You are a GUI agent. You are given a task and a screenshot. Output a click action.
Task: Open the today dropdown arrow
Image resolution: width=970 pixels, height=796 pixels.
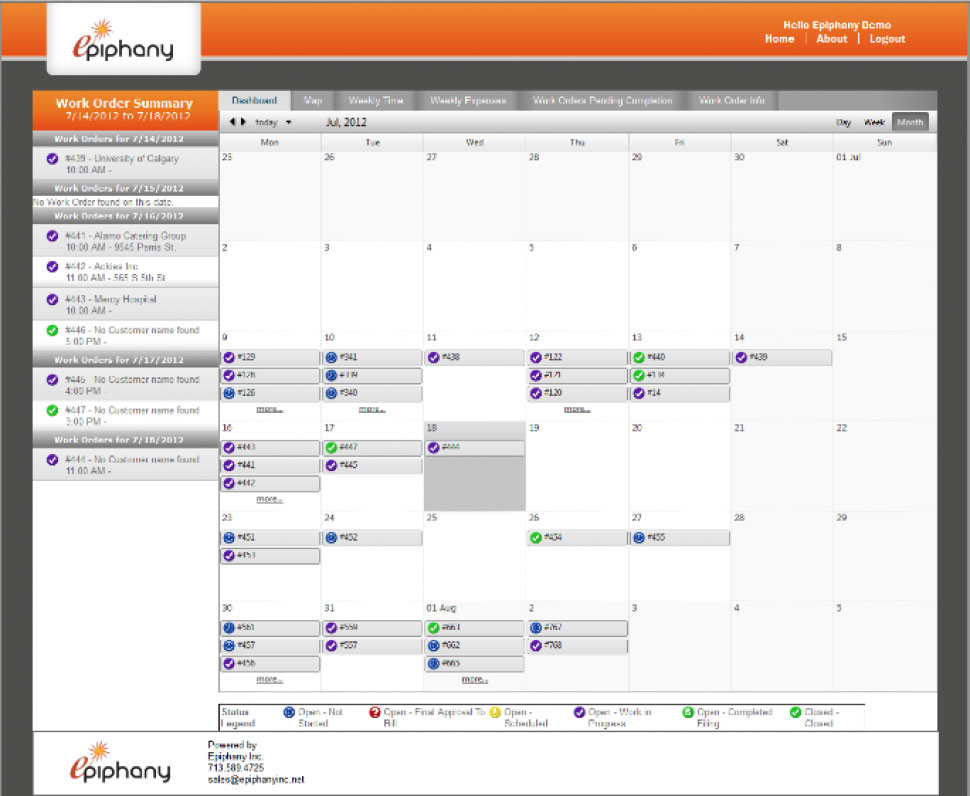click(288, 122)
